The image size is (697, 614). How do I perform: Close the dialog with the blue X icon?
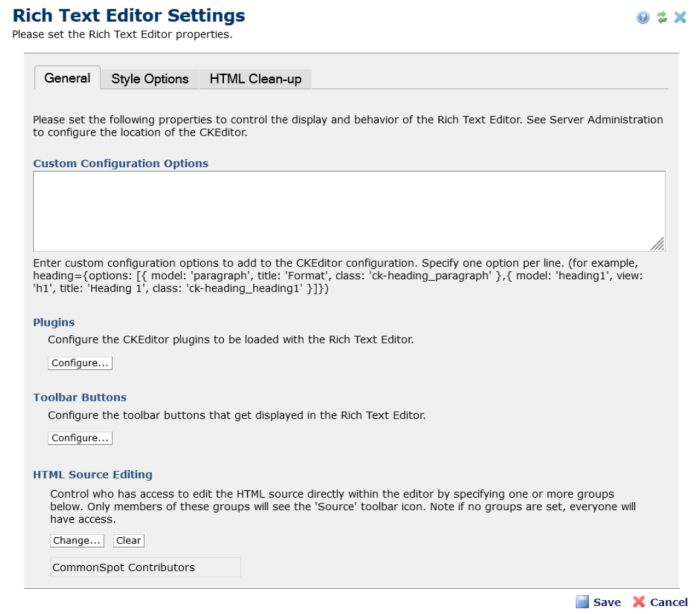(x=680, y=17)
